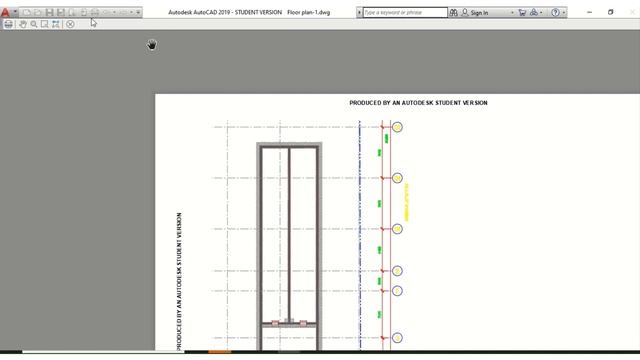
Task: Click the Open file icon
Action: [38, 13]
